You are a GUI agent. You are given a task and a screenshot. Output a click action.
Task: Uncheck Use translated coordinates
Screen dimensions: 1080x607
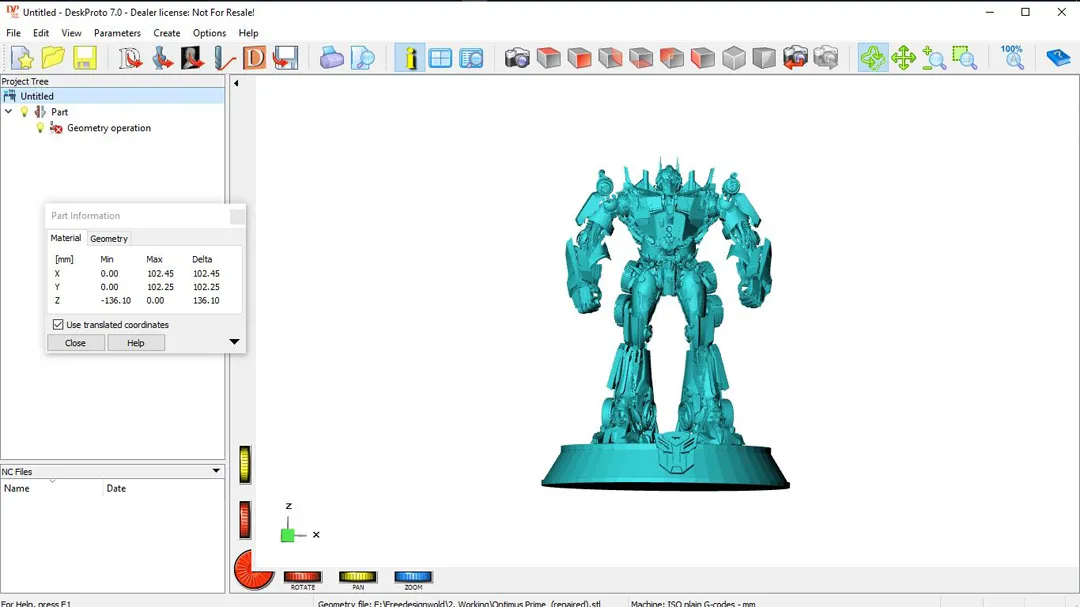click(58, 325)
